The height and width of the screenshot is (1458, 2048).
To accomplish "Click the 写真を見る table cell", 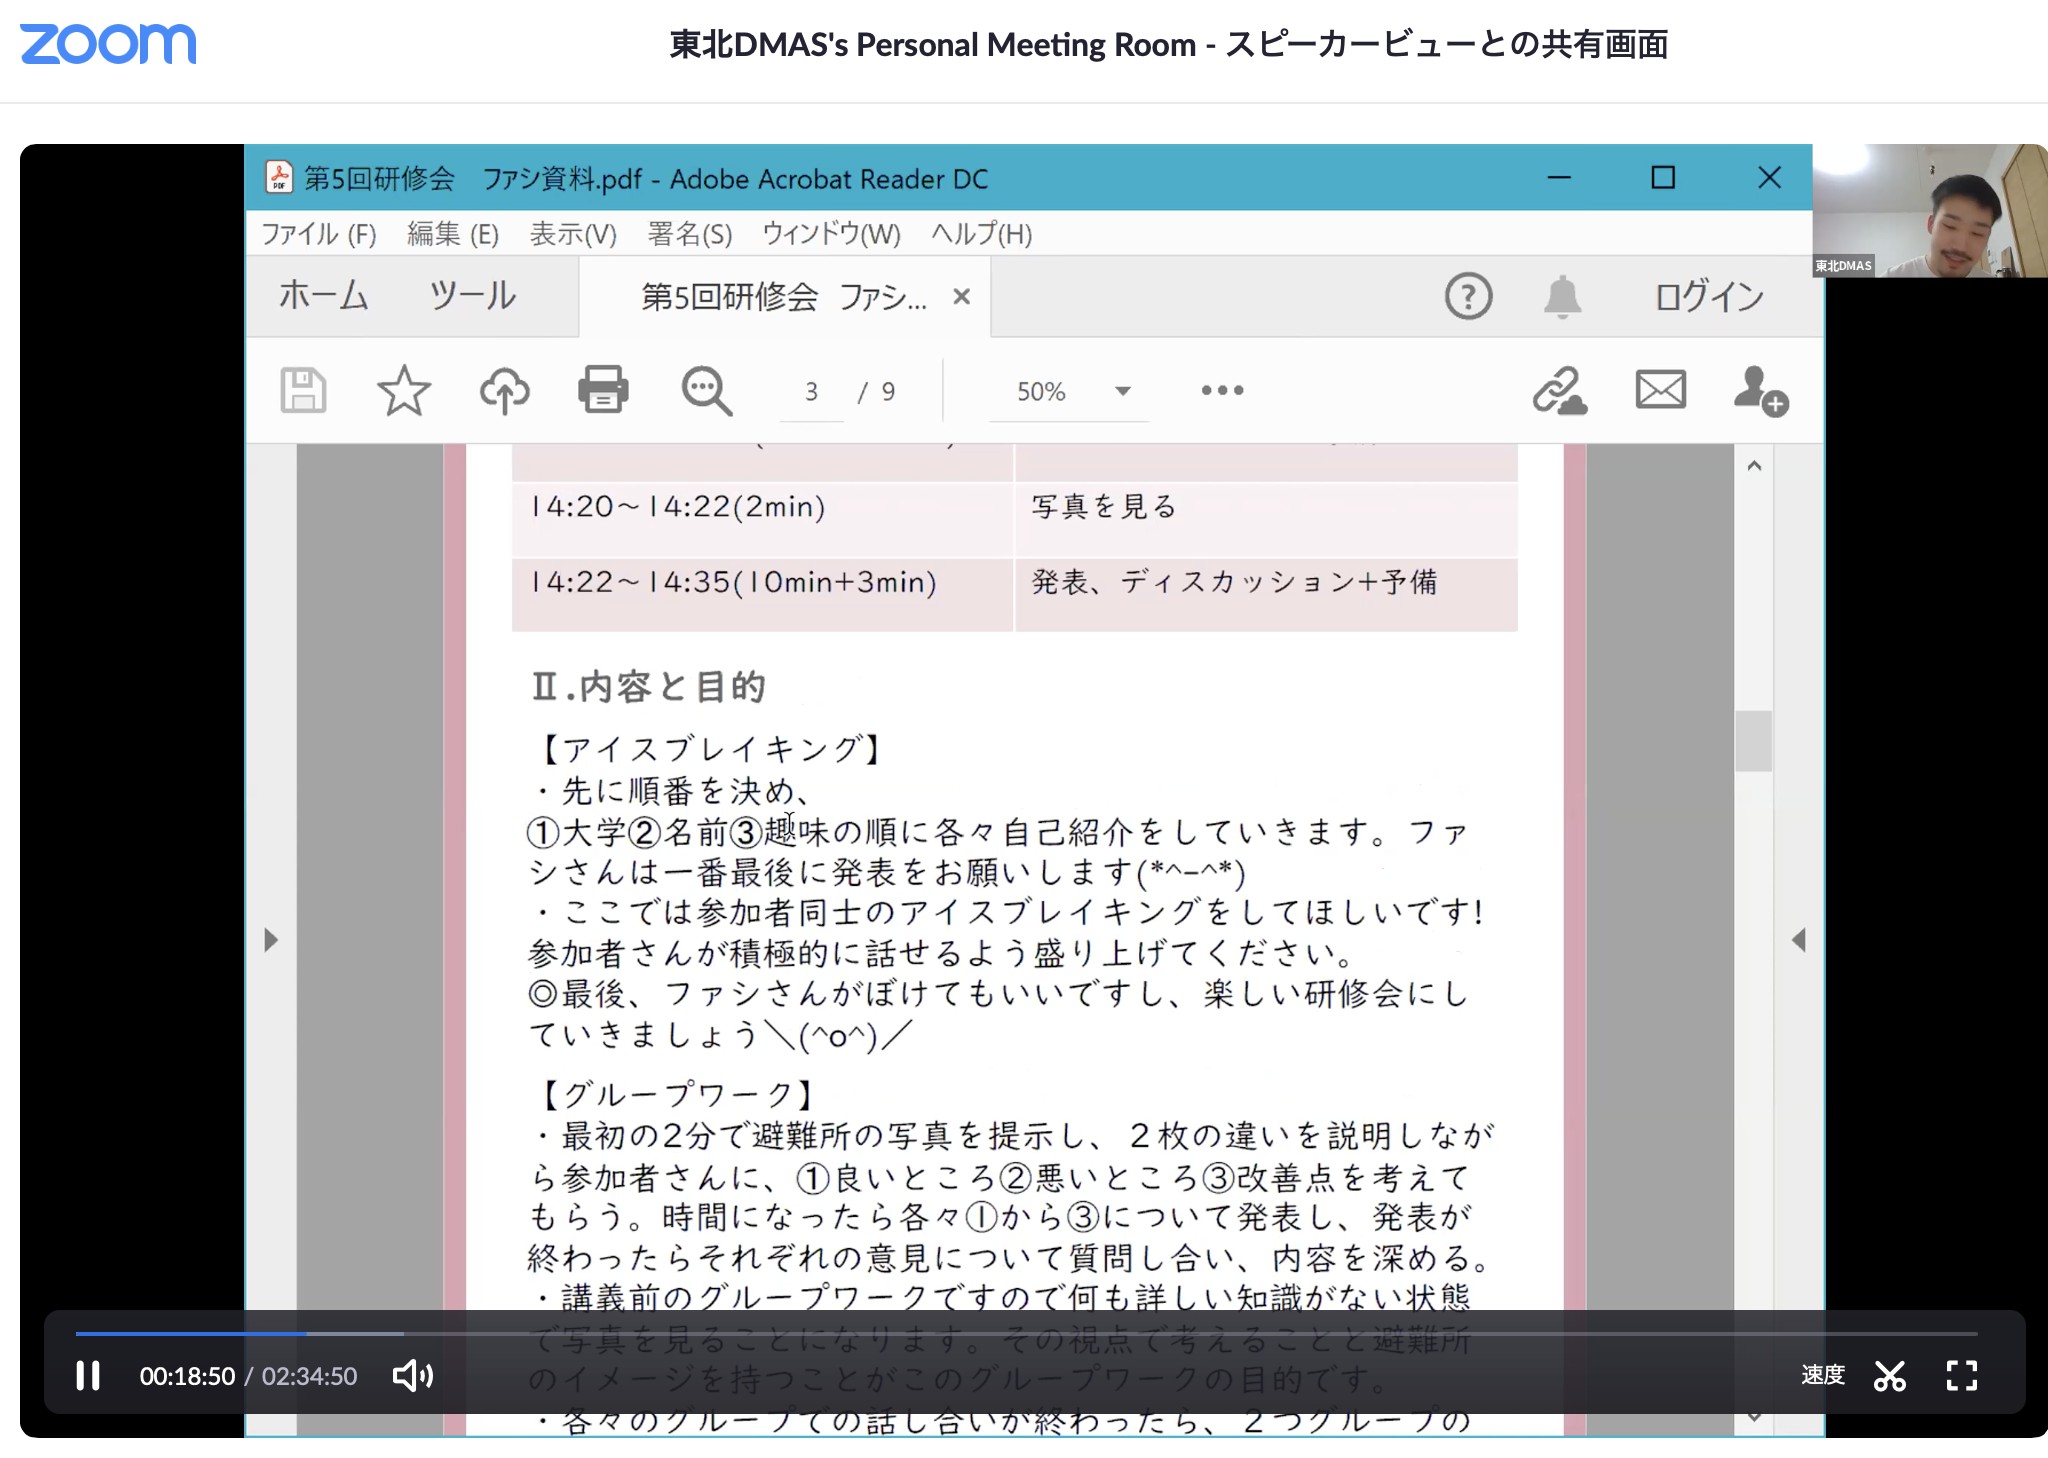I will pos(1267,519).
